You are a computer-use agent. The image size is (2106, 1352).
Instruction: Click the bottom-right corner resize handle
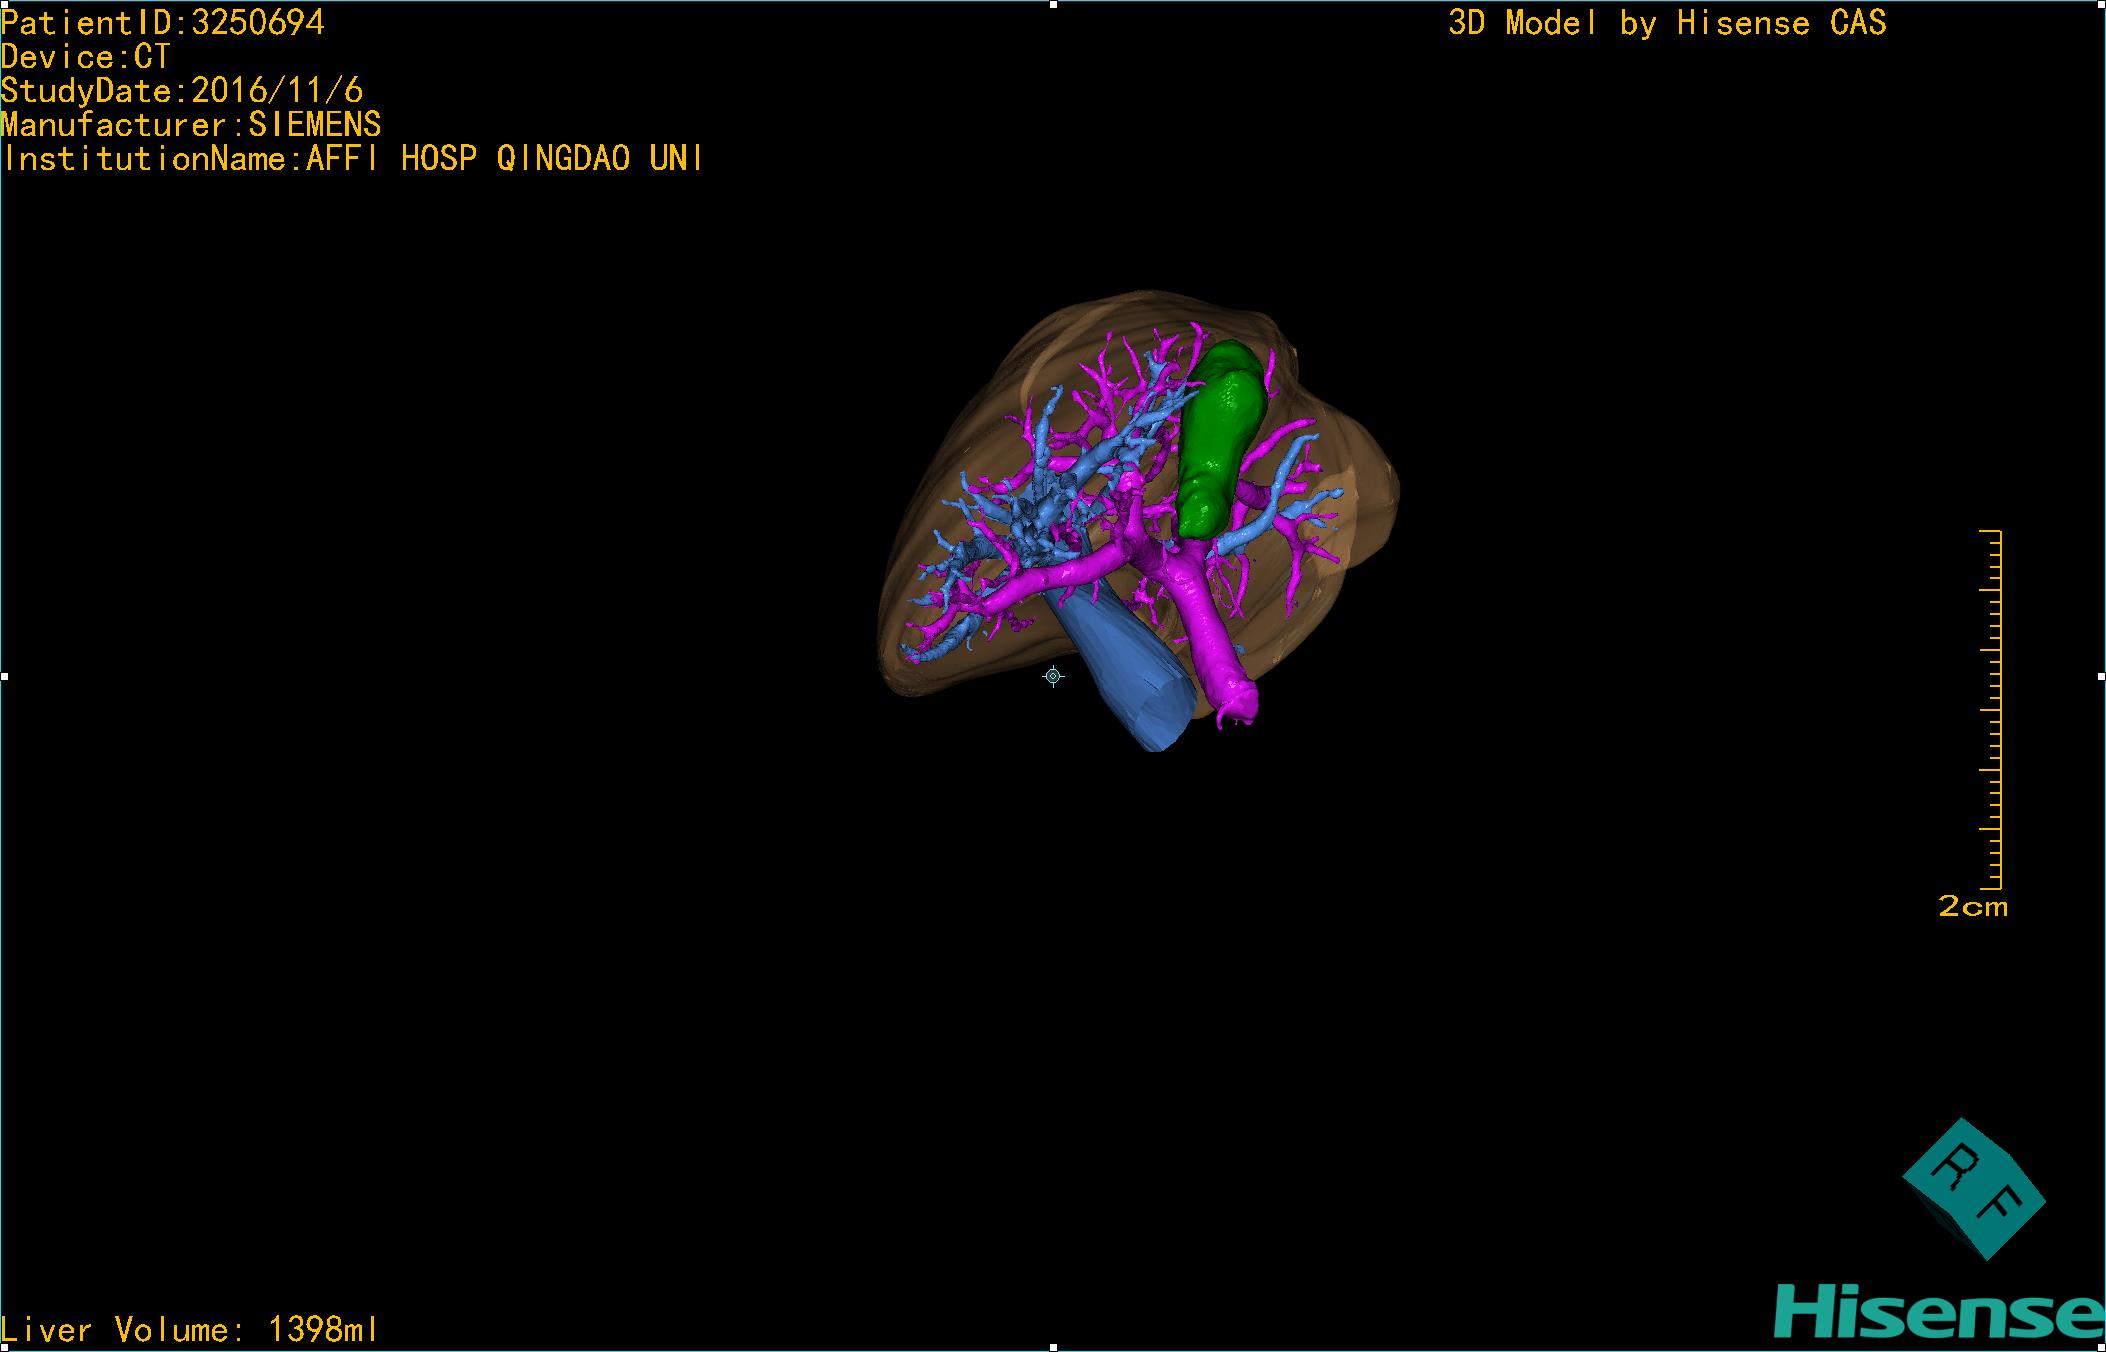pyautogui.click(x=2102, y=1348)
